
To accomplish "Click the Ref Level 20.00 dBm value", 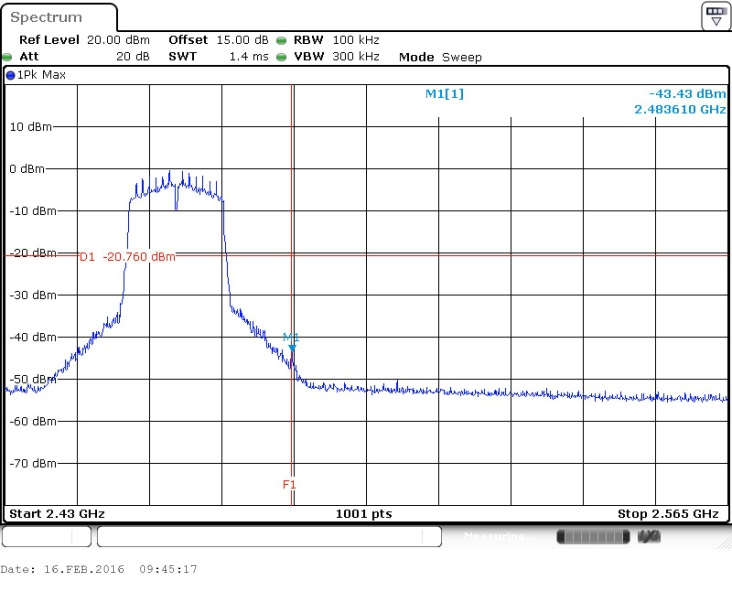I will click(118, 40).
